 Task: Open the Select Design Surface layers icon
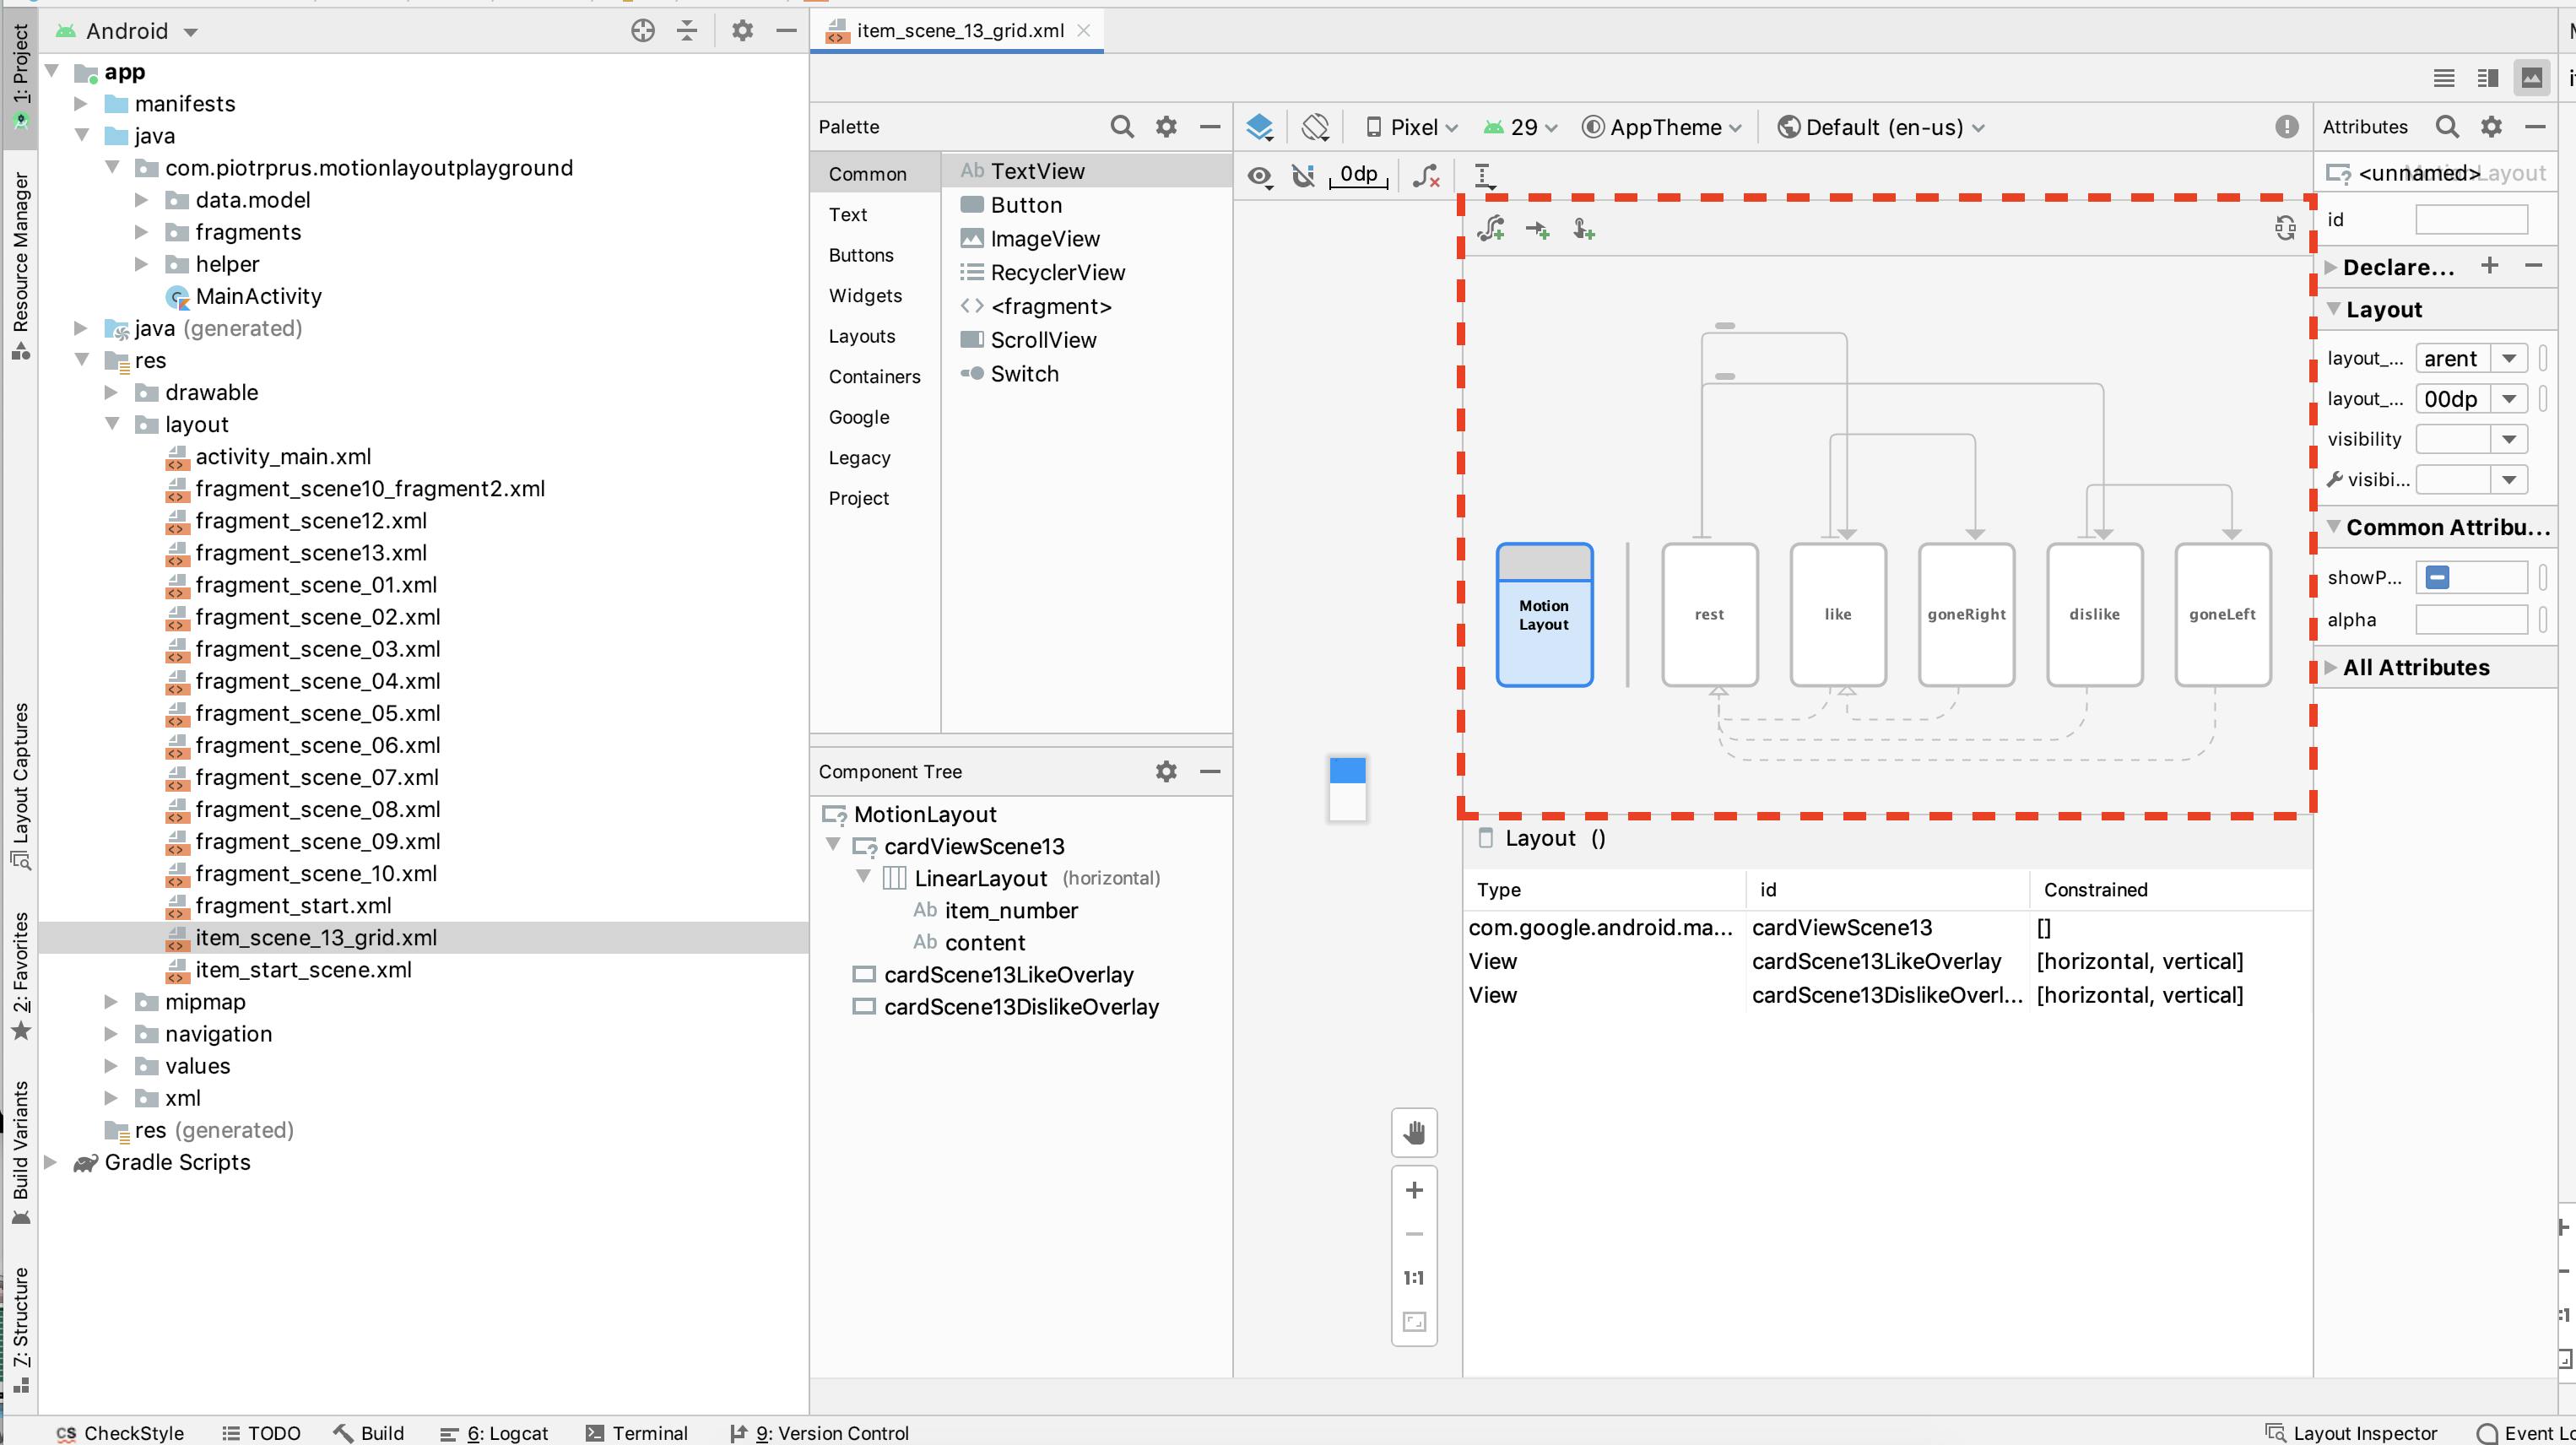point(1259,127)
